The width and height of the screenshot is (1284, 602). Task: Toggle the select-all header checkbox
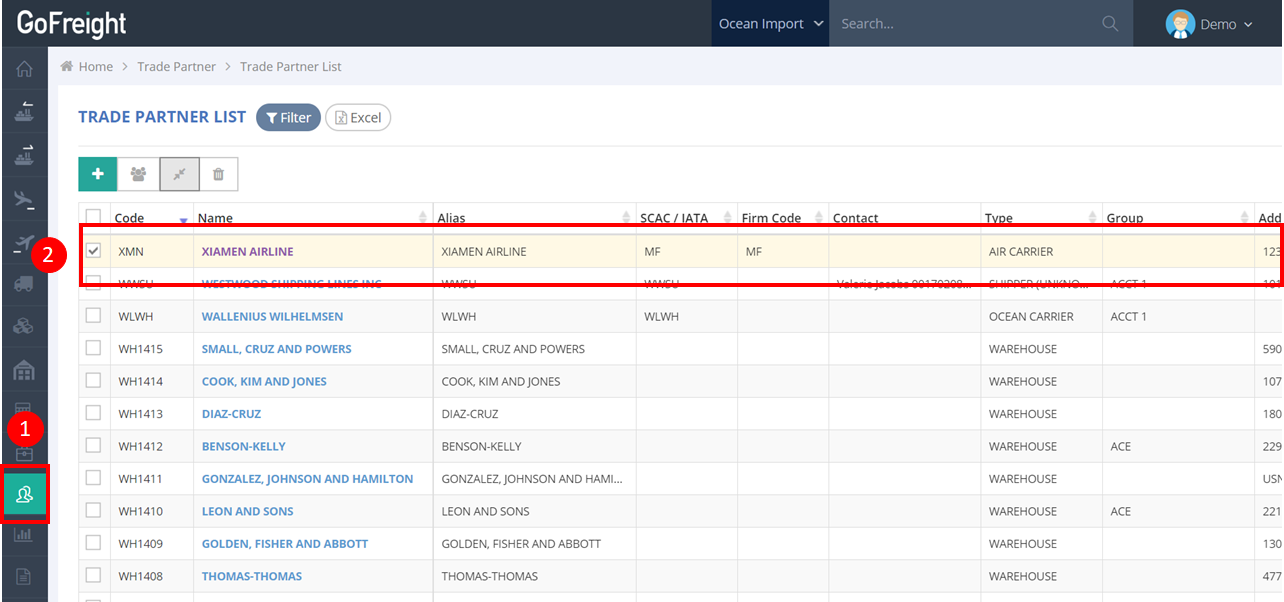[94, 217]
